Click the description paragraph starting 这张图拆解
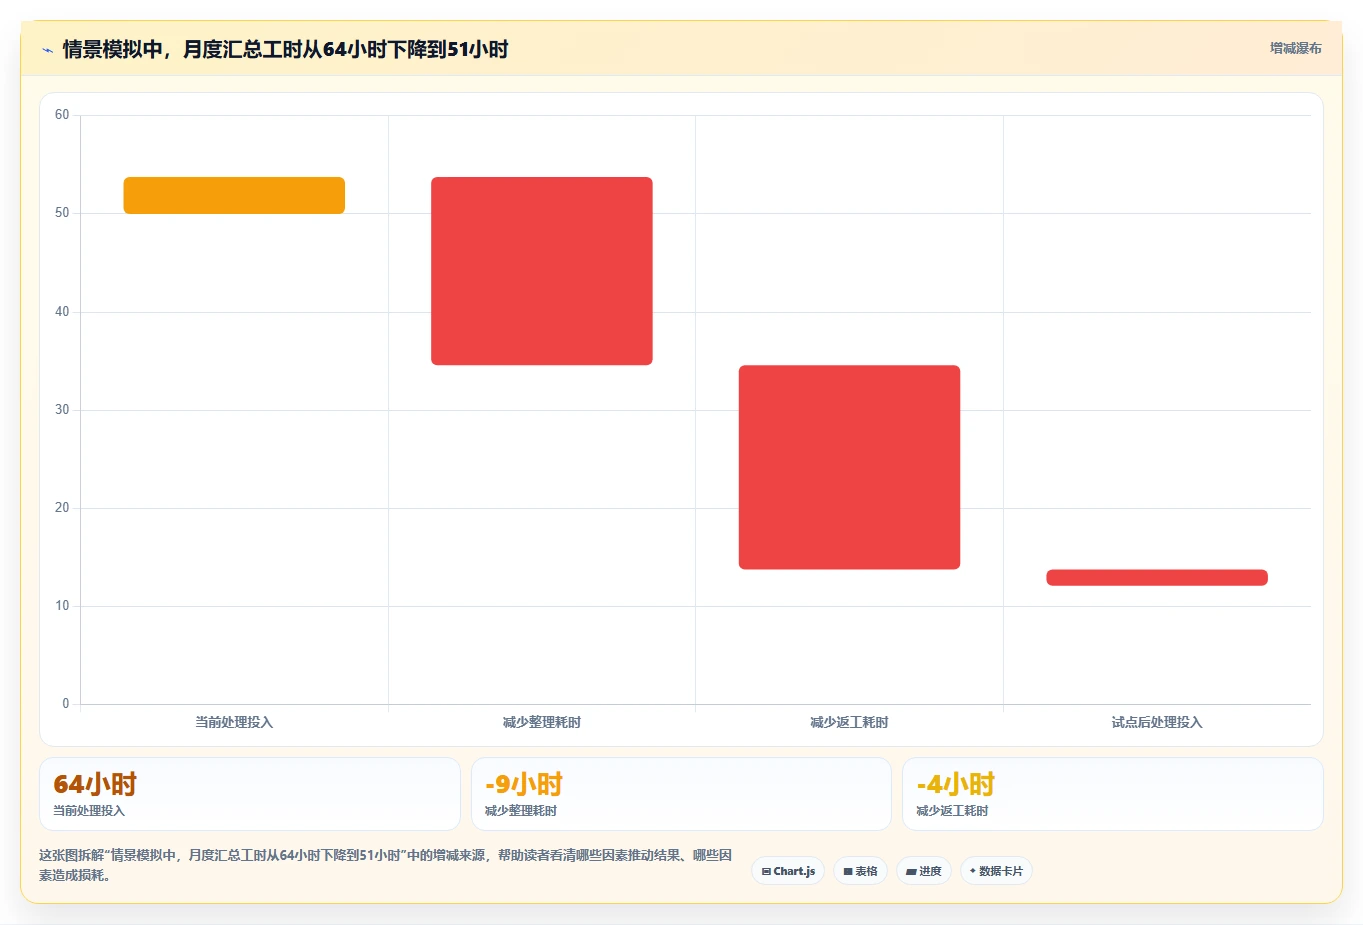The image size is (1363, 925). point(386,865)
